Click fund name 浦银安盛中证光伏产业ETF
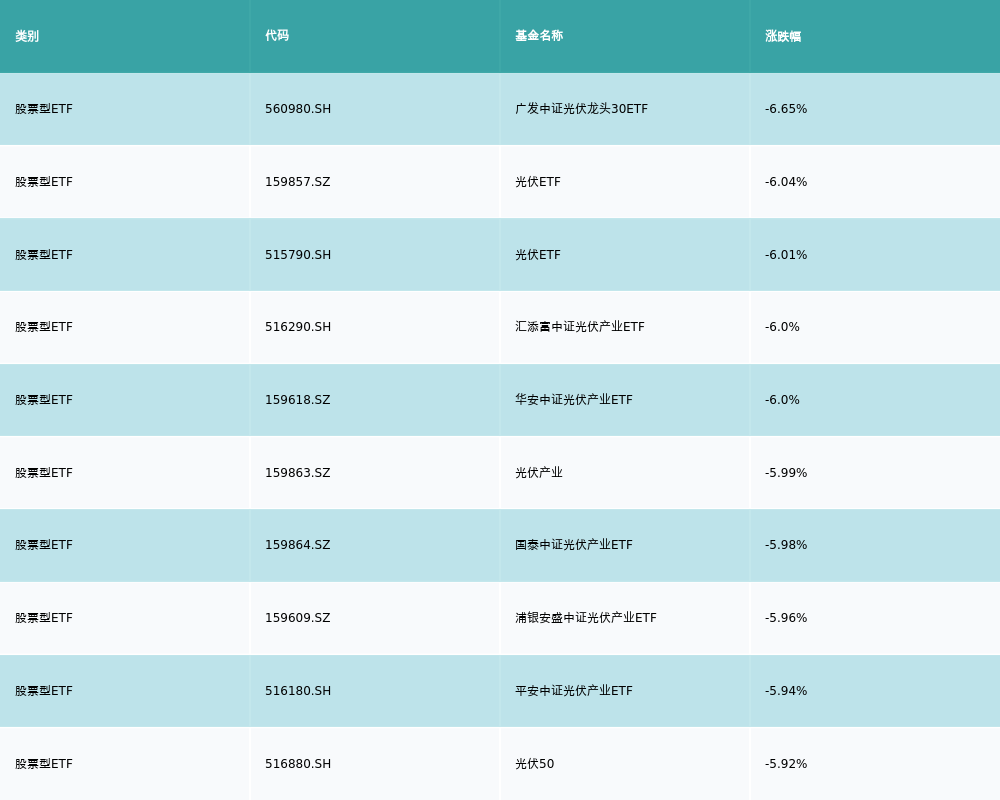Viewport: 1000px width, 800px height. click(x=586, y=618)
